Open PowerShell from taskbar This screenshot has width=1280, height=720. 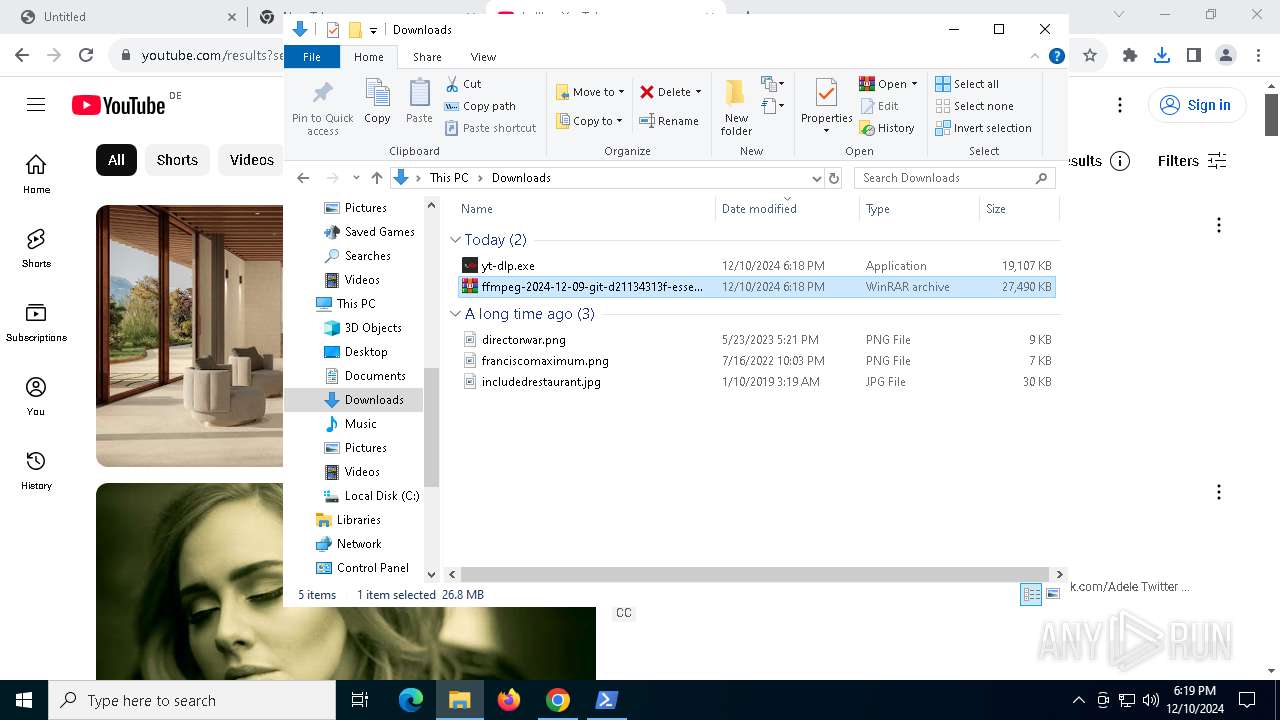pyautogui.click(x=606, y=700)
